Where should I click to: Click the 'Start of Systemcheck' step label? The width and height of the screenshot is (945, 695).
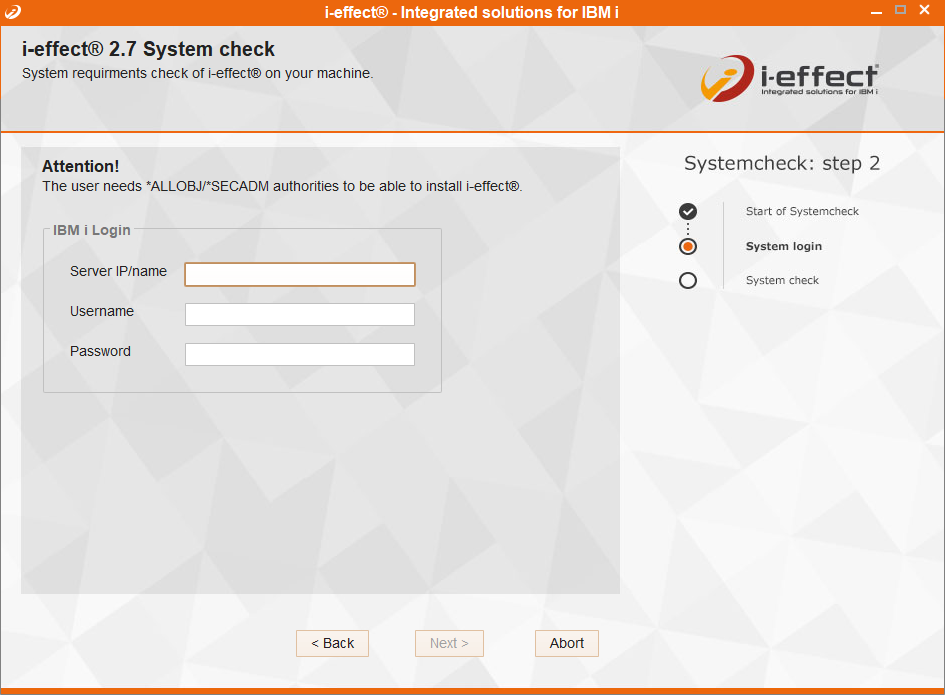point(802,212)
